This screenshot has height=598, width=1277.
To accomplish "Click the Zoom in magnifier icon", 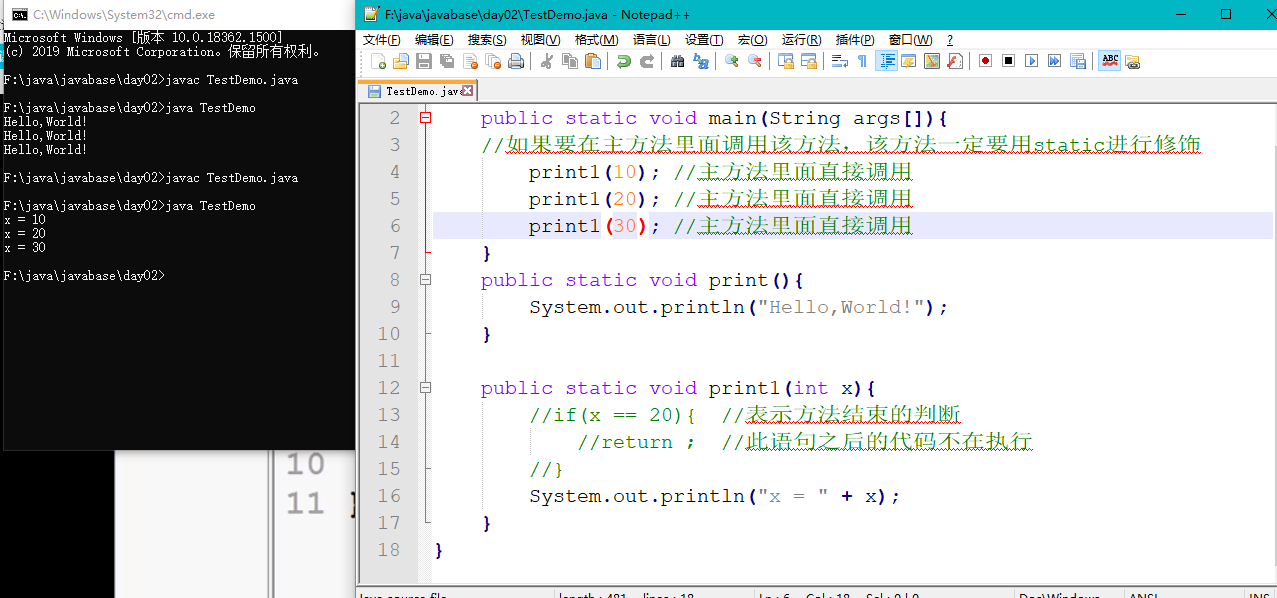I will pyautogui.click(x=731, y=61).
